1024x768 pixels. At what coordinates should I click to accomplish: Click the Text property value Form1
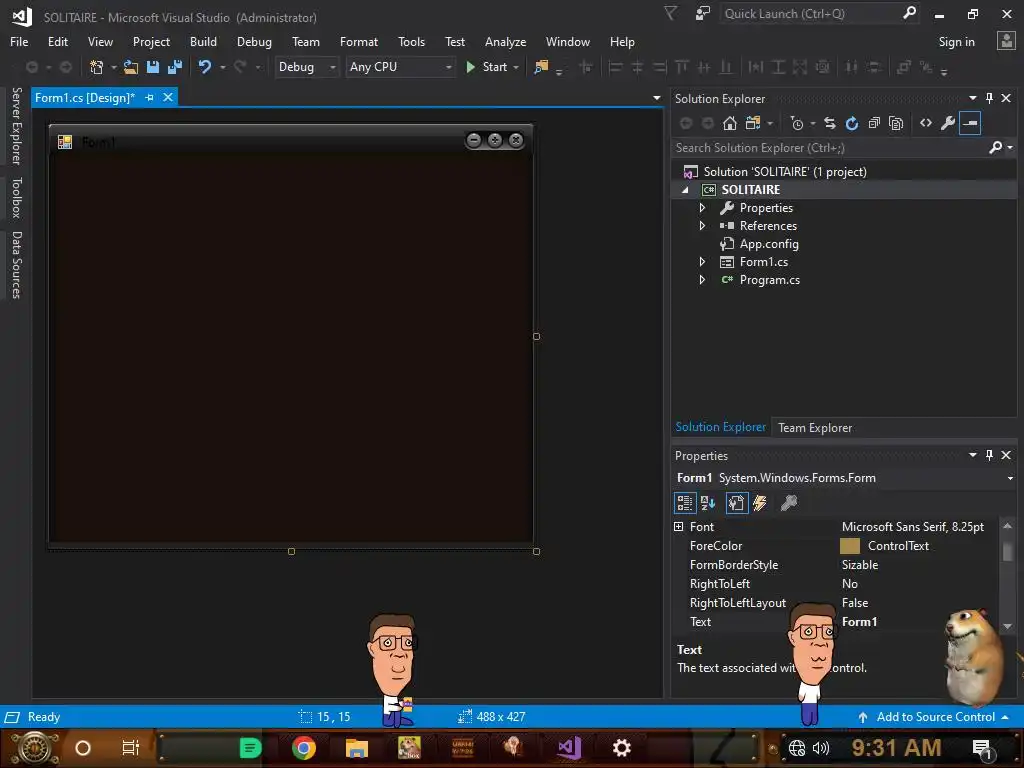[x=859, y=622]
